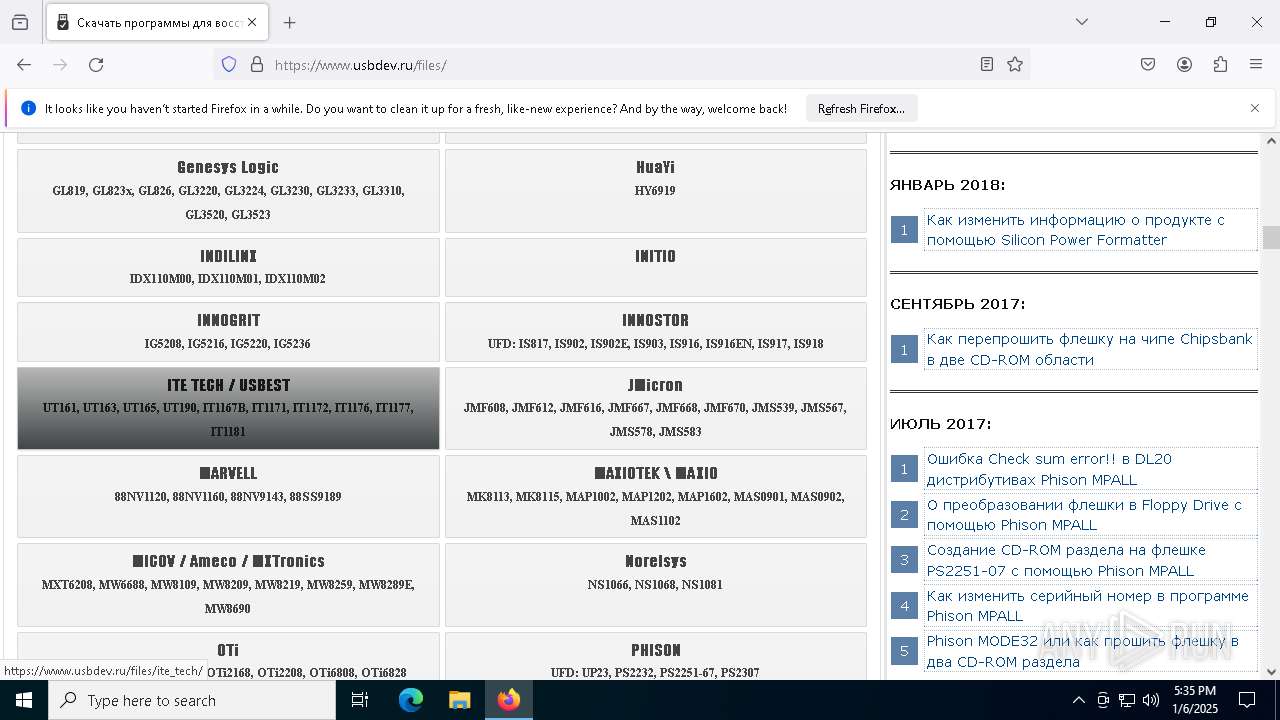Open the MARVELL controllers section

click(x=228, y=496)
